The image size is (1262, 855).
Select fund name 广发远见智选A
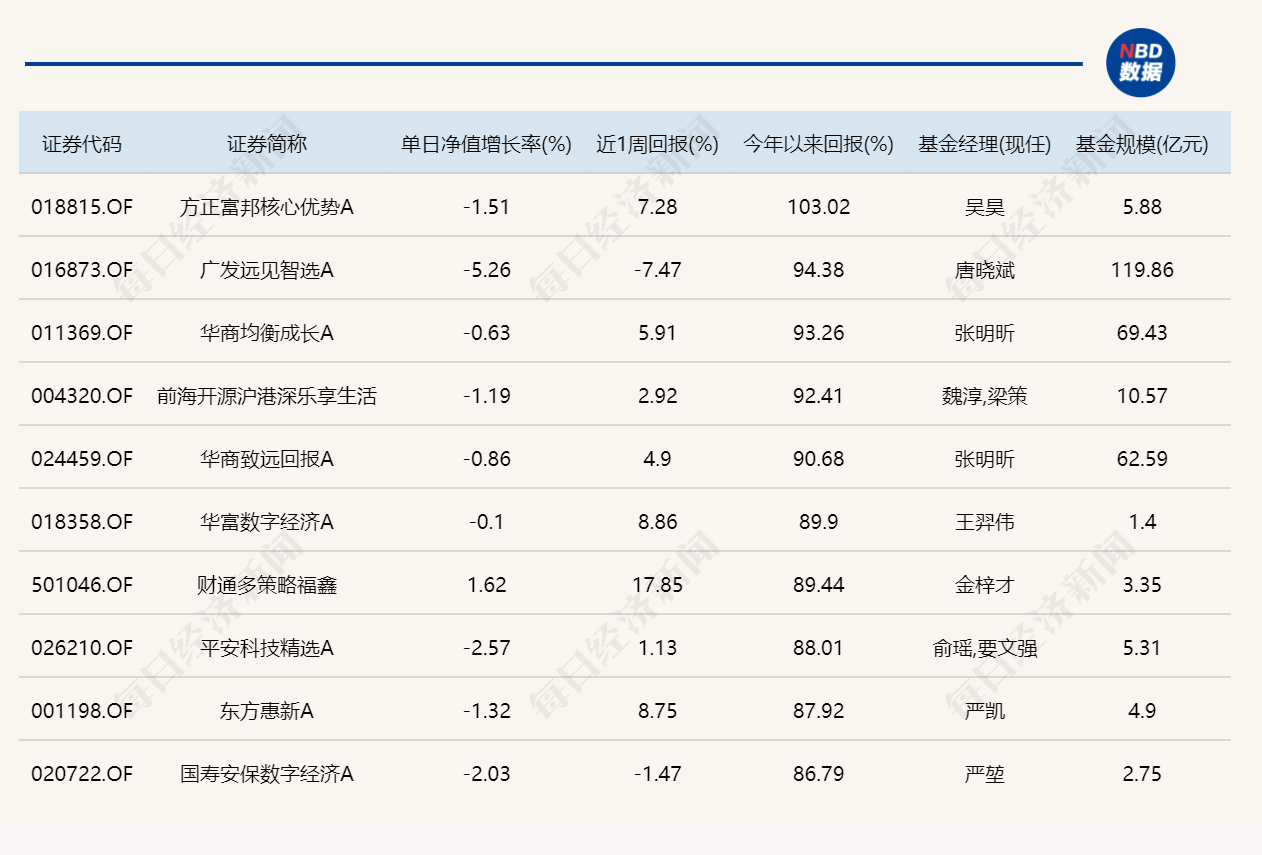tap(267, 270)
